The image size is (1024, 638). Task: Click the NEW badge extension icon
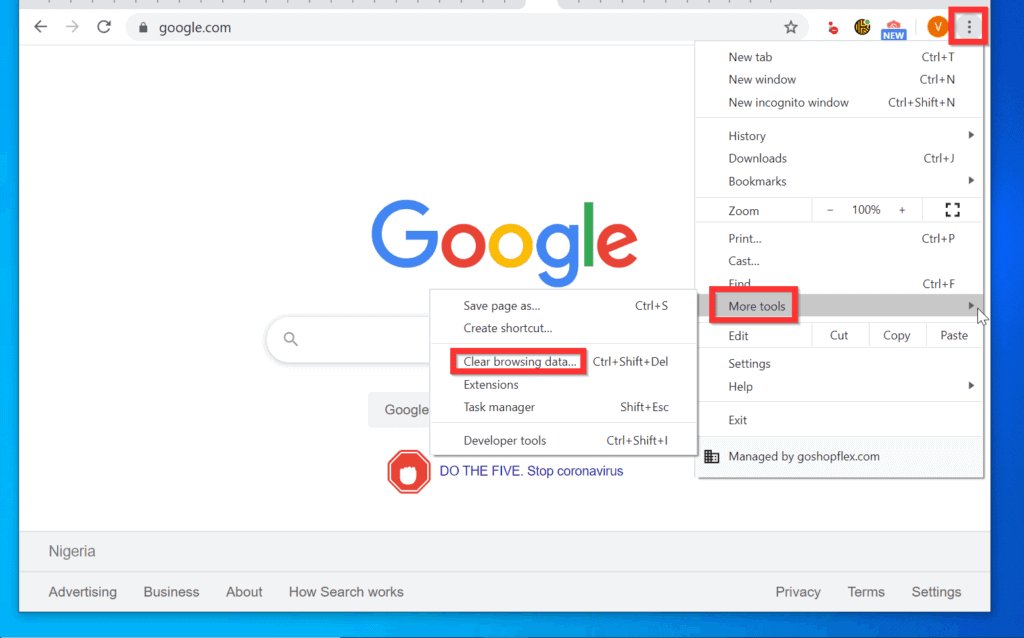point(893,30)
